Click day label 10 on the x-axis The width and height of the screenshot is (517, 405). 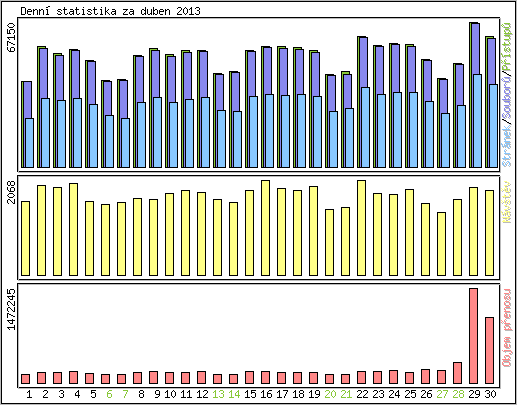[x=170, y=394]
